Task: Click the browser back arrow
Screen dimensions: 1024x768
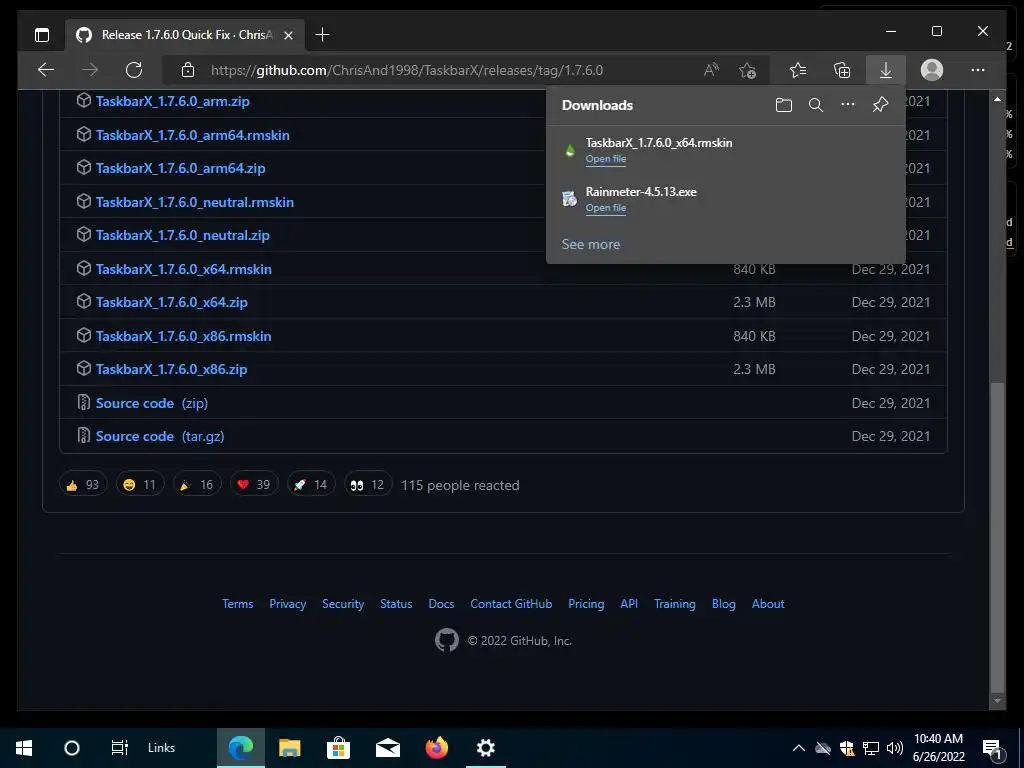Action: coord(46,70)
